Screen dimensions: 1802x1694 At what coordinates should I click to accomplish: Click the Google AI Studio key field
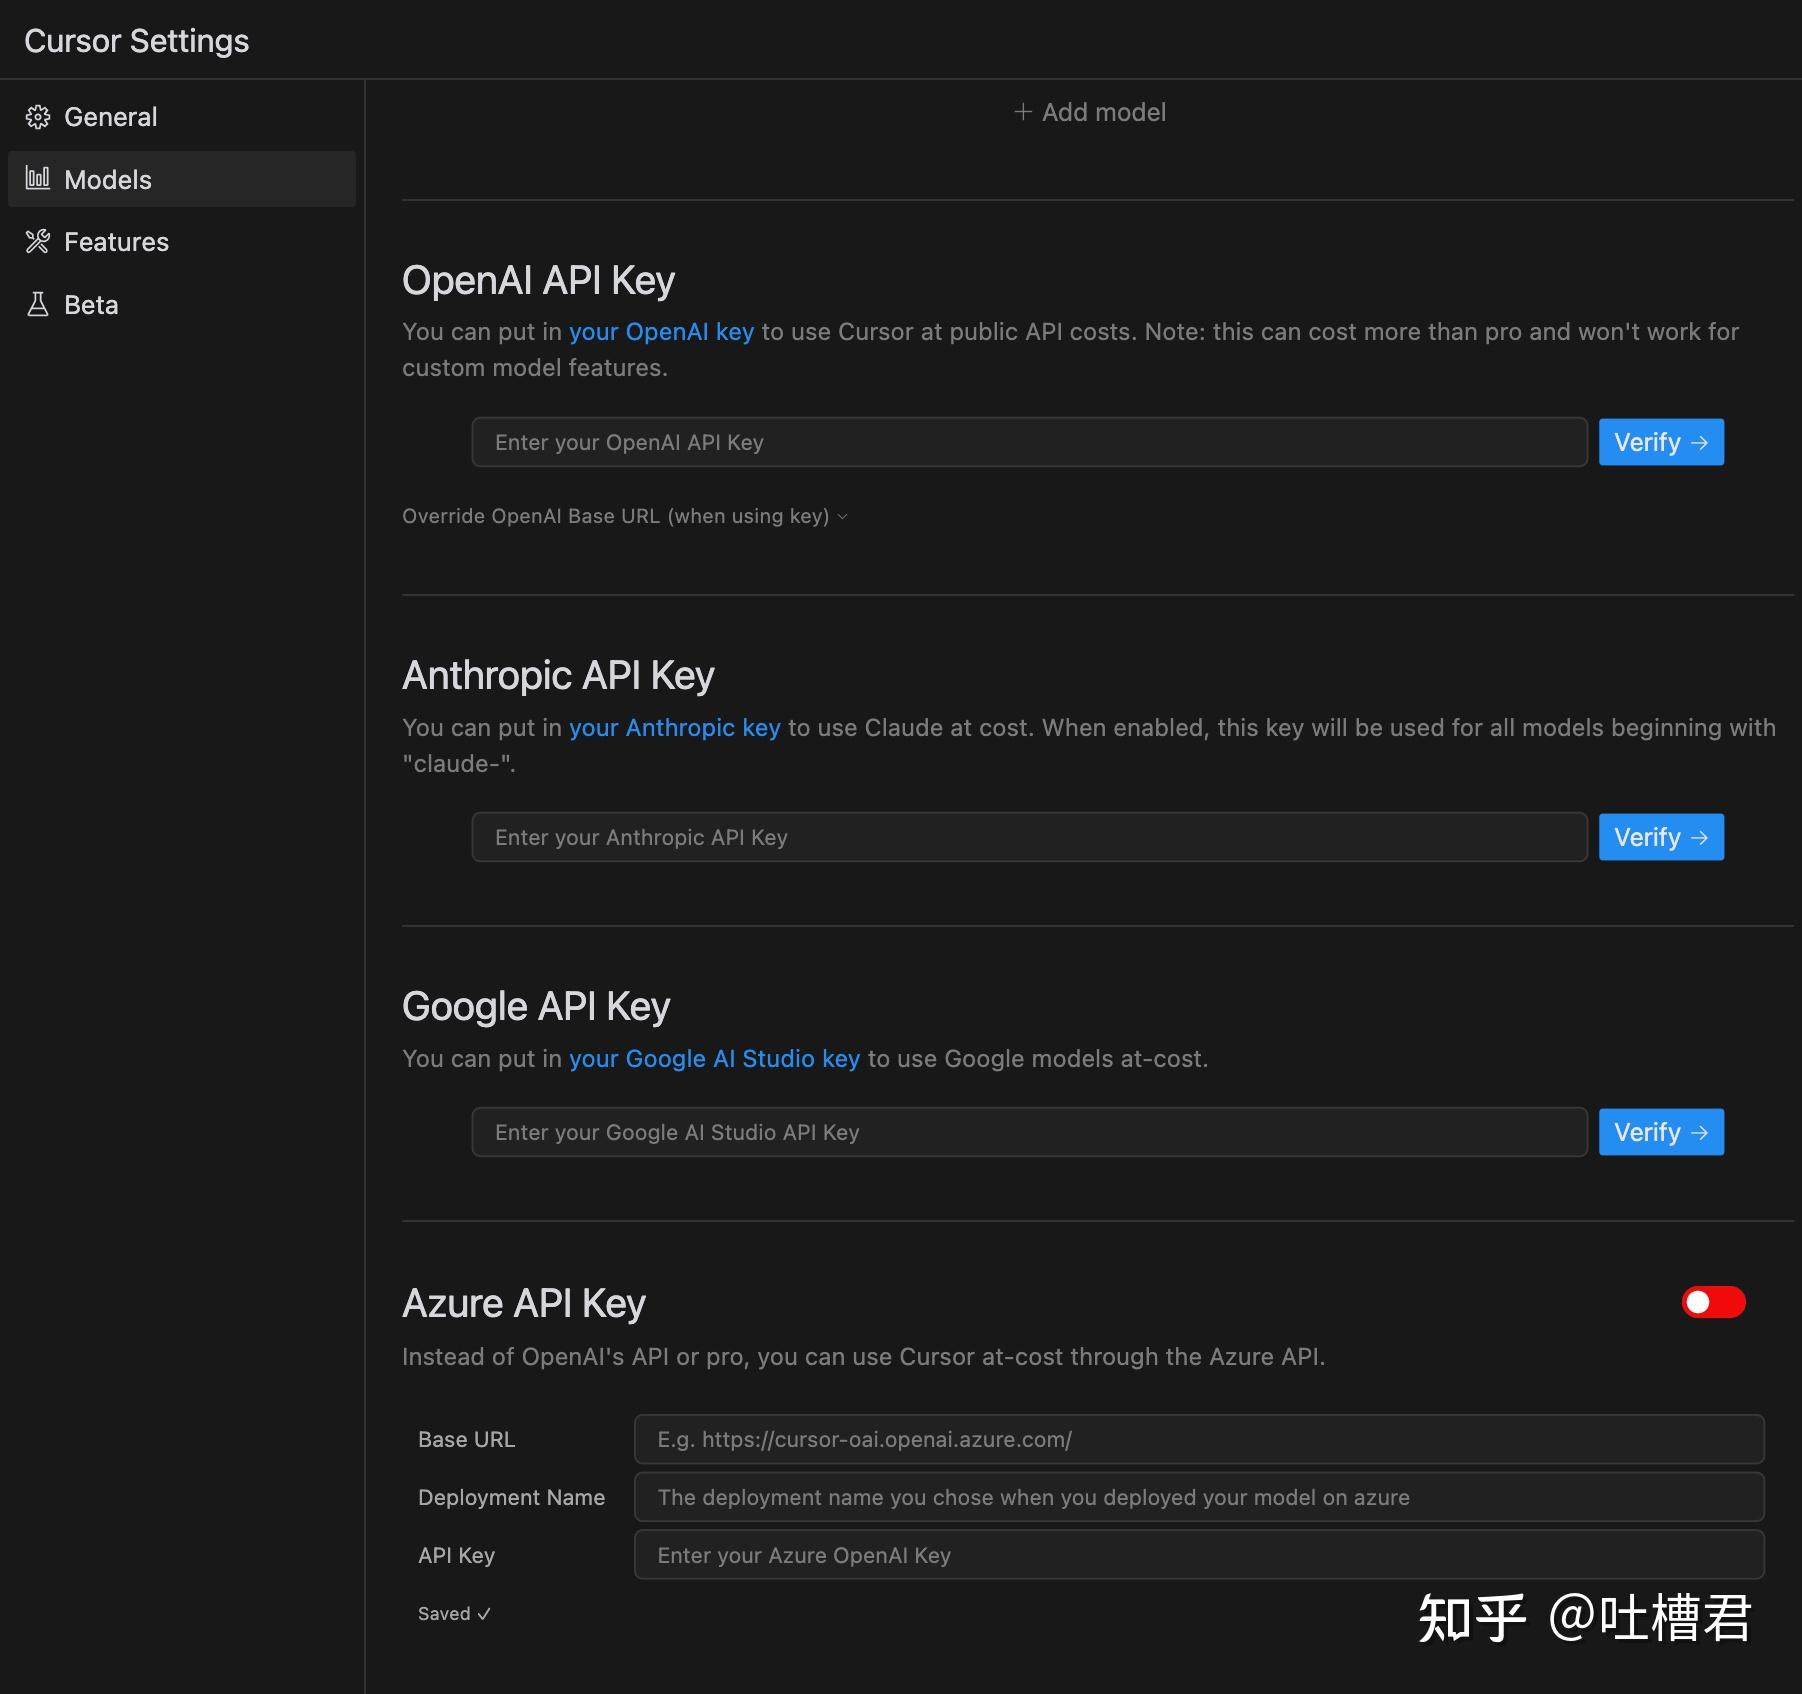[x=1029, y=1132]
